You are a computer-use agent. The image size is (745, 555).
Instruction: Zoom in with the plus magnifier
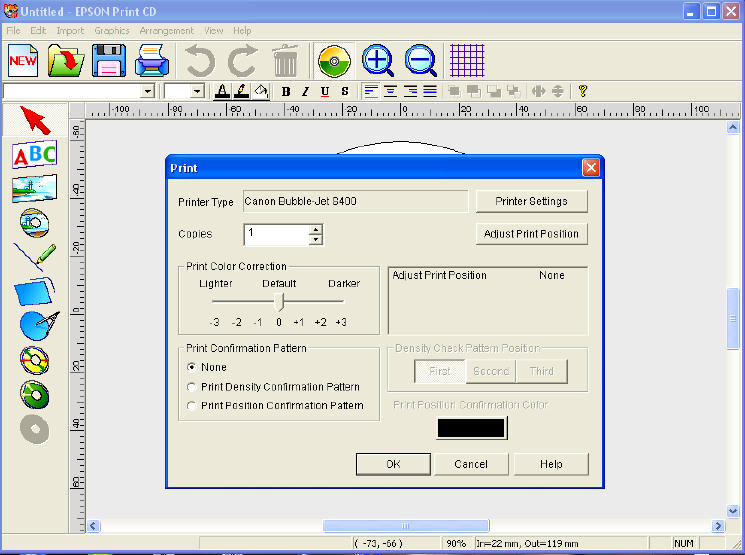(378, 60)
